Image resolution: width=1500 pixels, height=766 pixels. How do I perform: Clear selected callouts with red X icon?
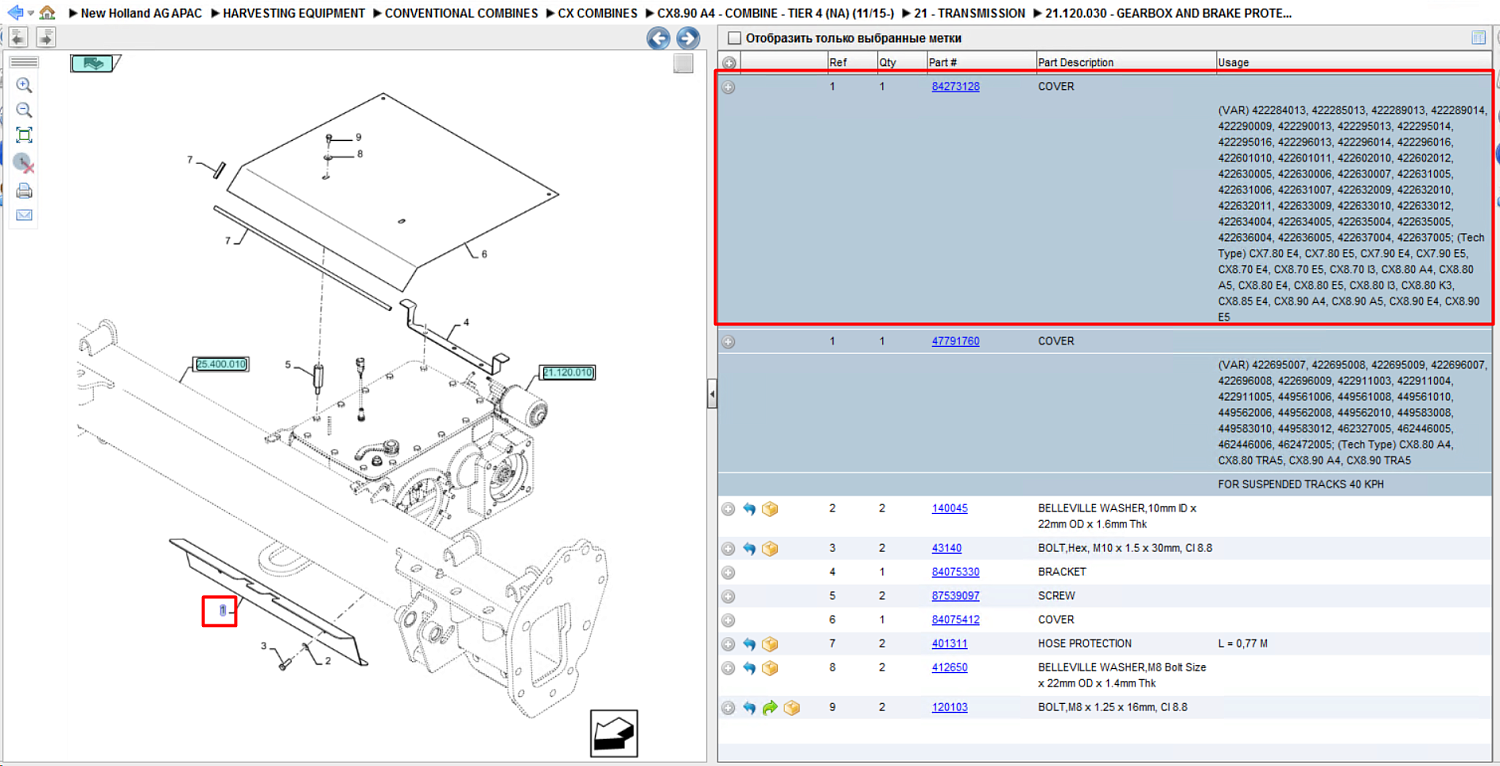24,162
